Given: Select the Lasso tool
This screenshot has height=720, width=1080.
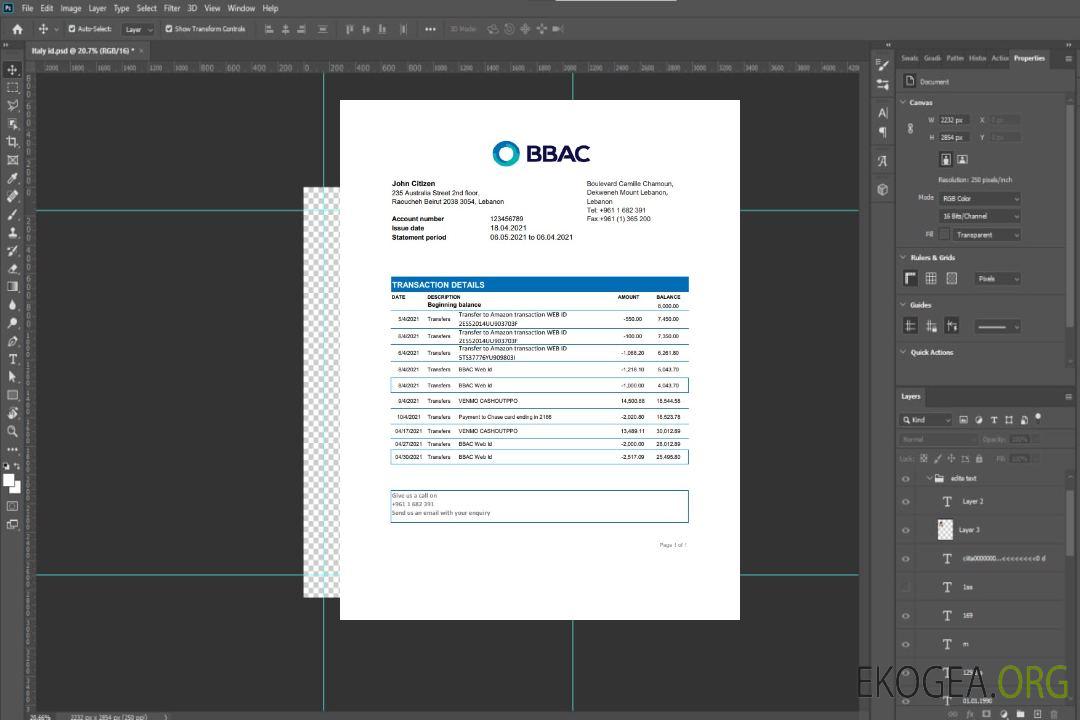Looking at the screenshot, I should 12,105.
